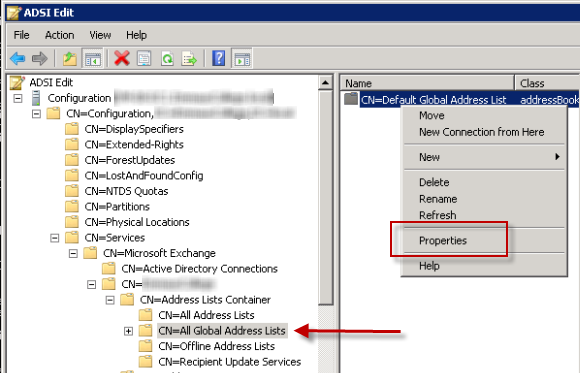
Task: Open the Action menu
Action: pyautogui.click(x=60, y=35)
